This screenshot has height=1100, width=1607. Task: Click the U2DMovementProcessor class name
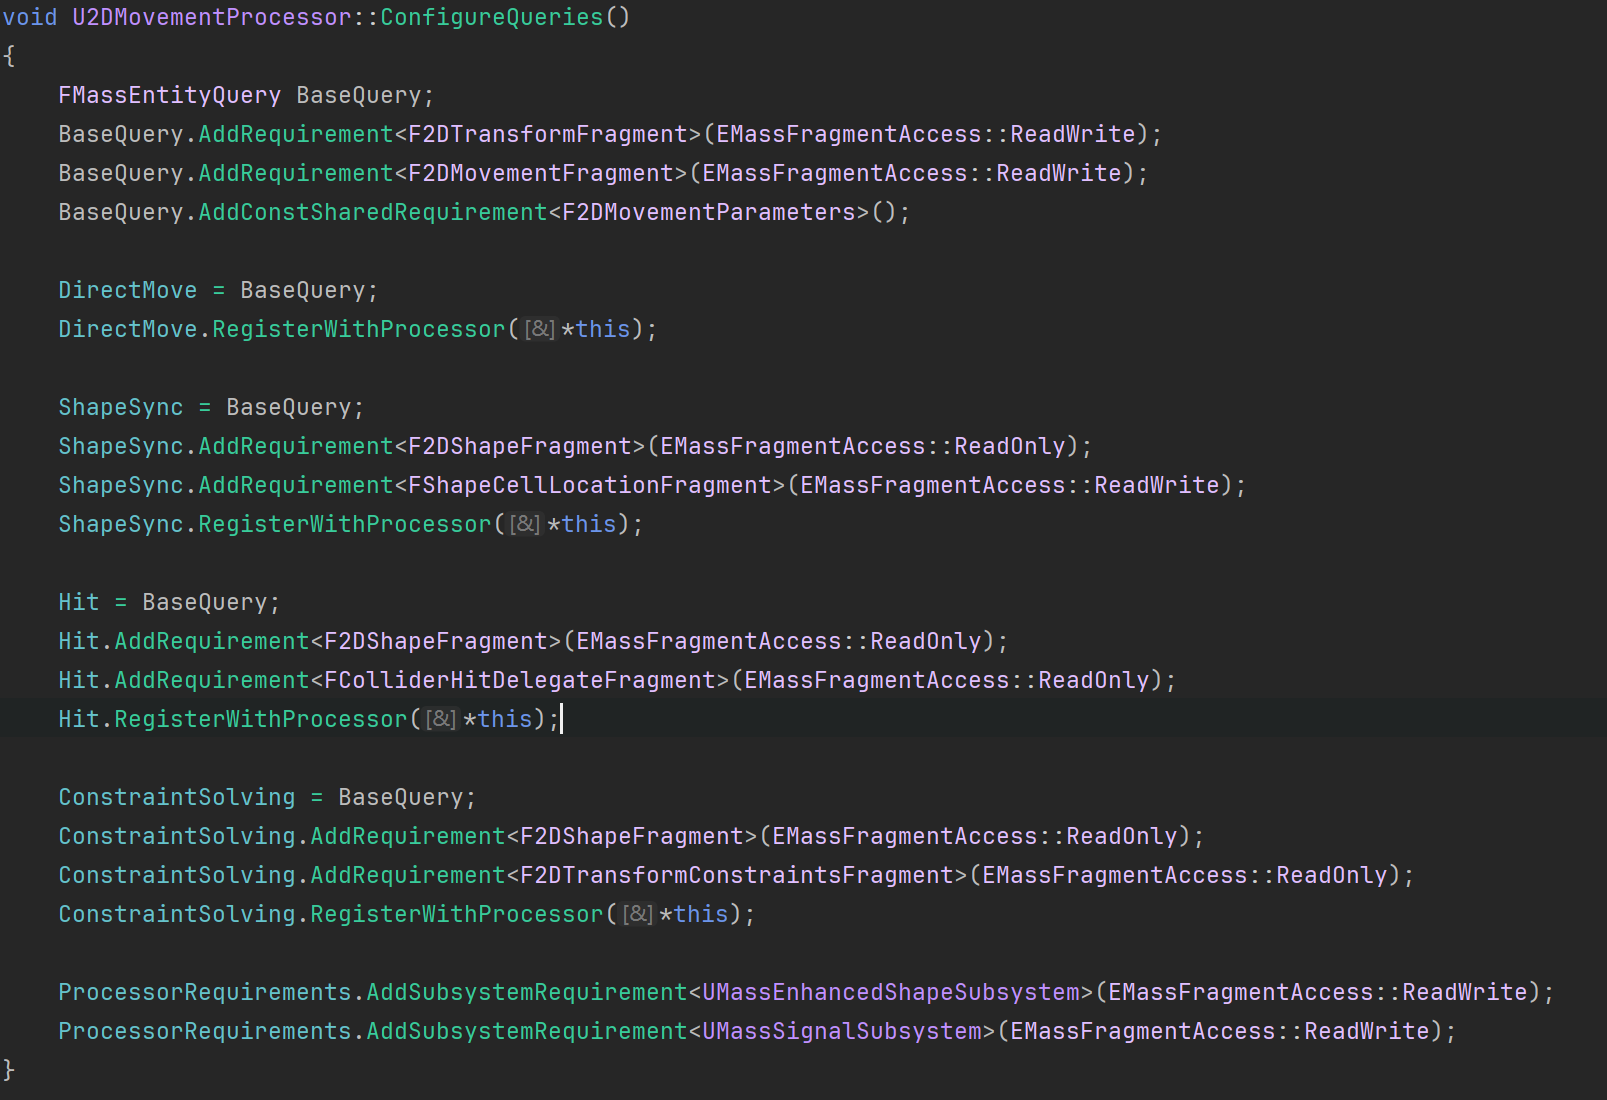pyautogui.click(x=212, y=17)
